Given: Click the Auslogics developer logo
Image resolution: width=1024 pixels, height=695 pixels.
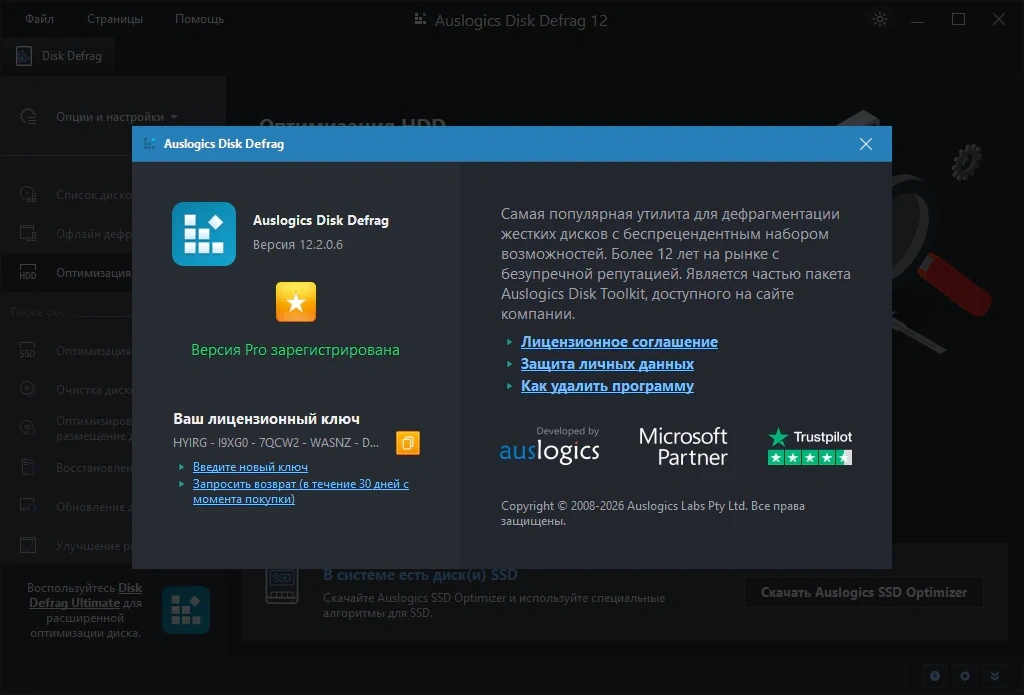Looking at the screenshot, I should 549,445.
